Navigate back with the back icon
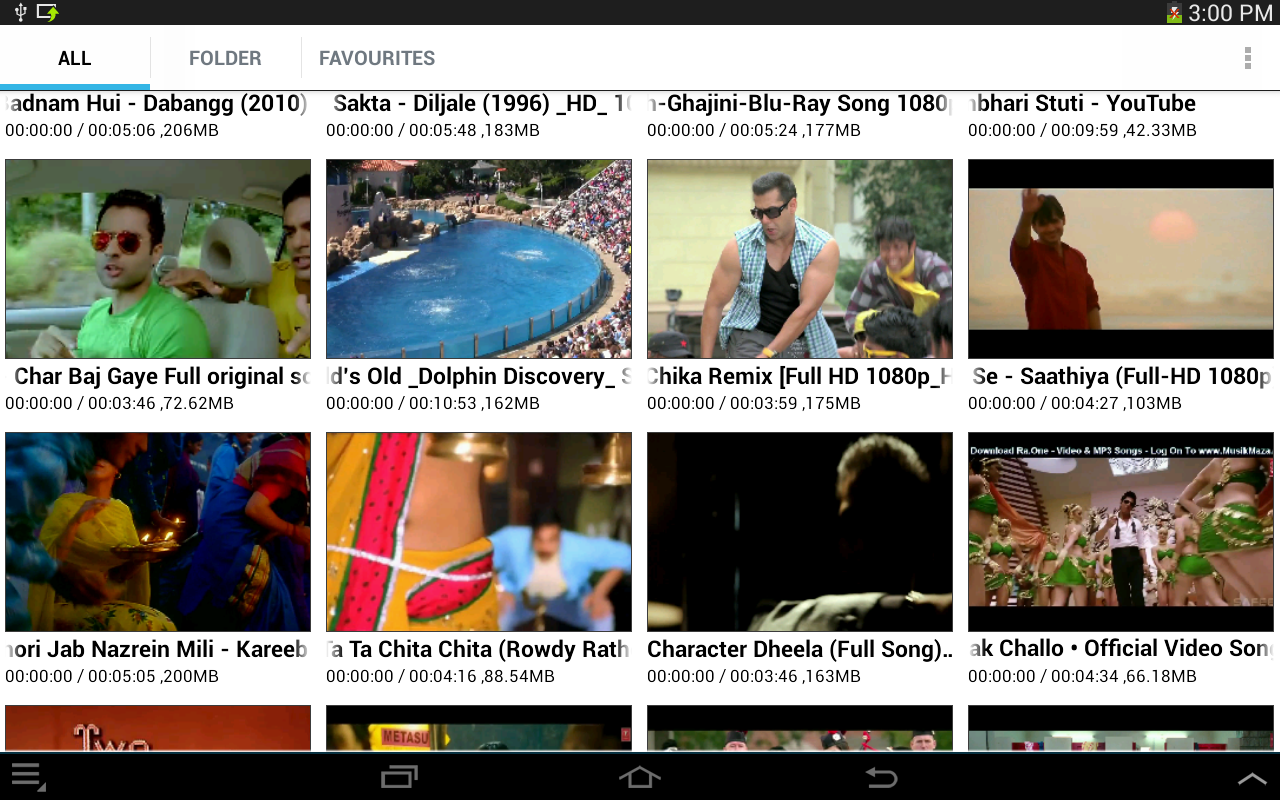 [879, 777]
